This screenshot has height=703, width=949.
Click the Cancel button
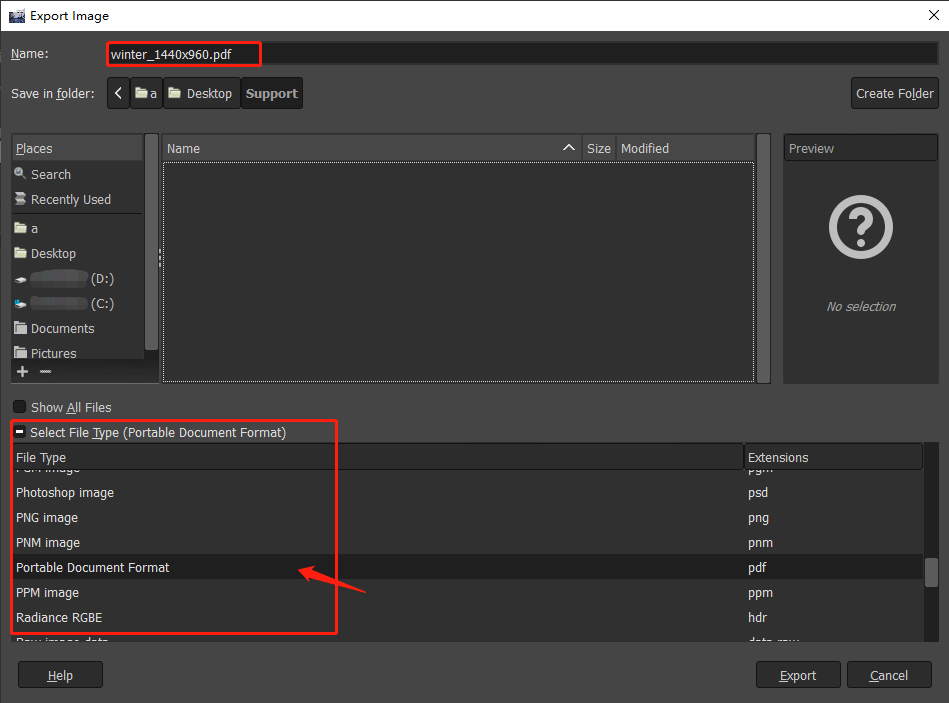(x=888, y=675)
